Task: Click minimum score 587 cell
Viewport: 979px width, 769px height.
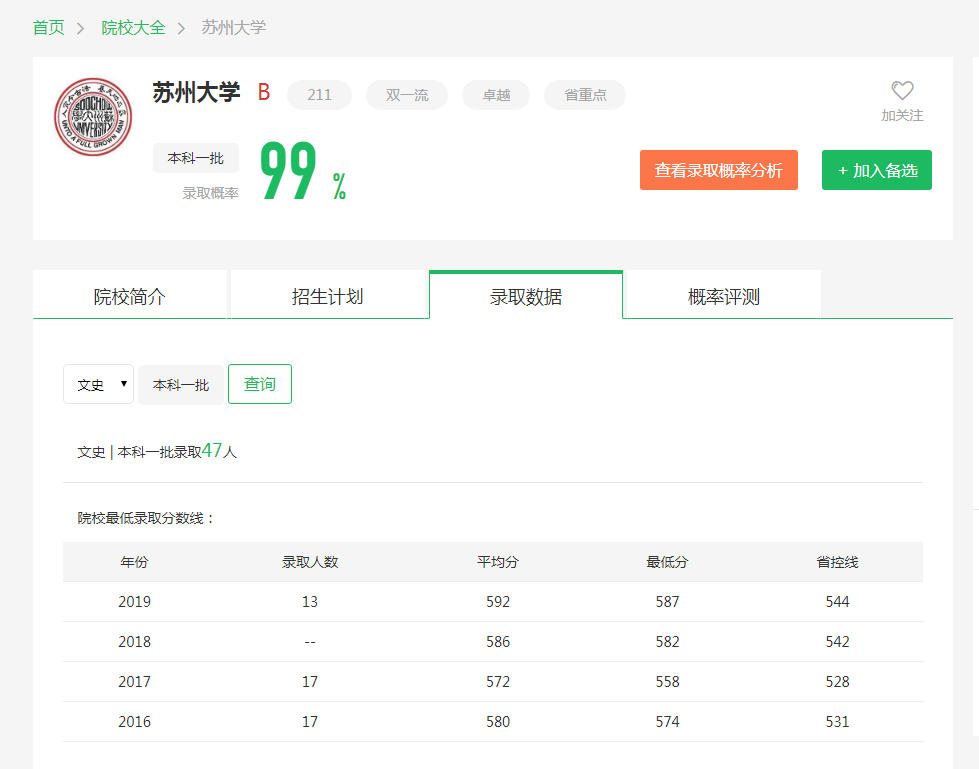Action: click(667, 602)
